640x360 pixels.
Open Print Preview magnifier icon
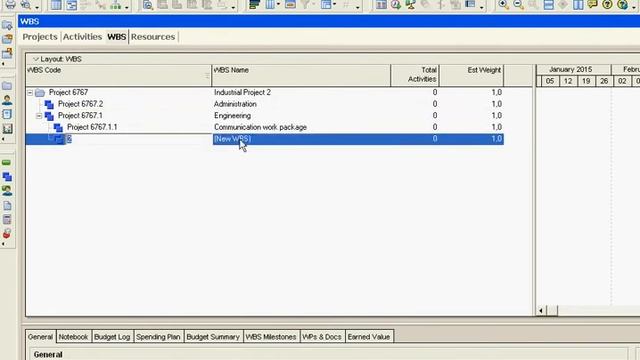pos(26,5)
